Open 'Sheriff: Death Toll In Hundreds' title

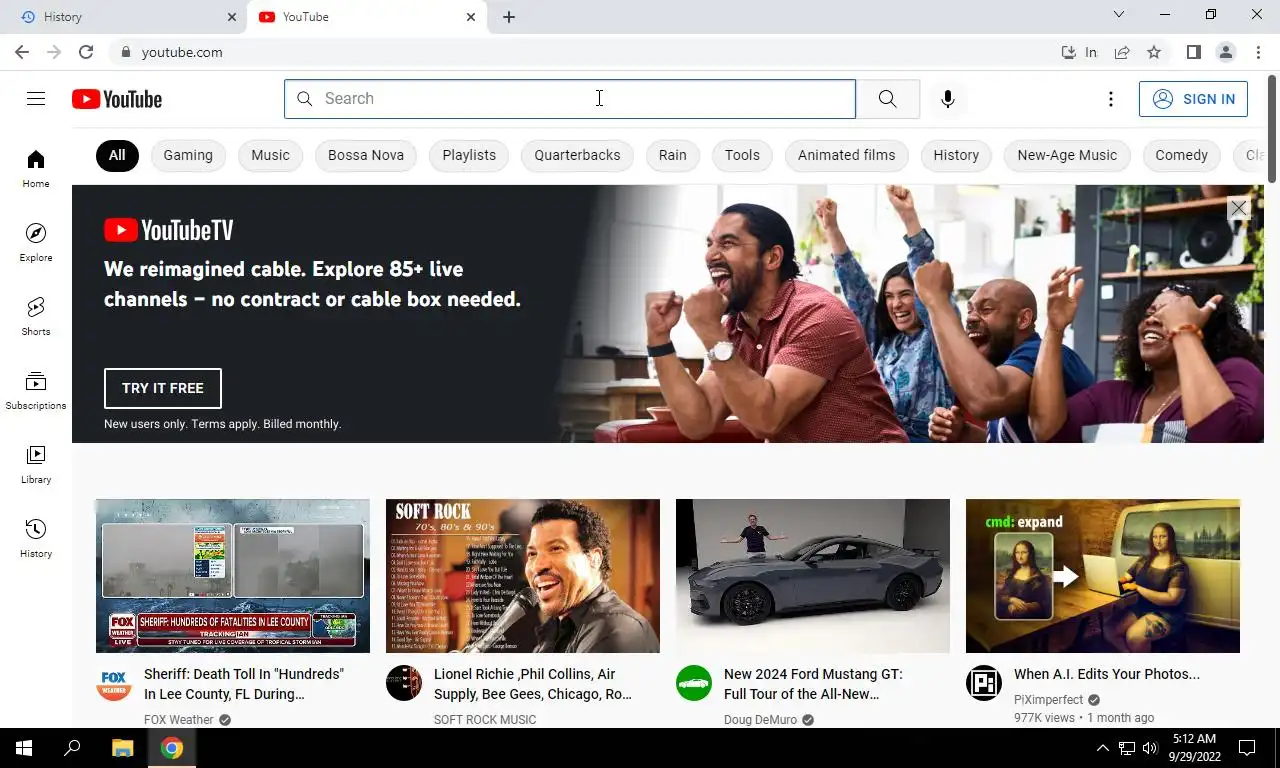244,684
